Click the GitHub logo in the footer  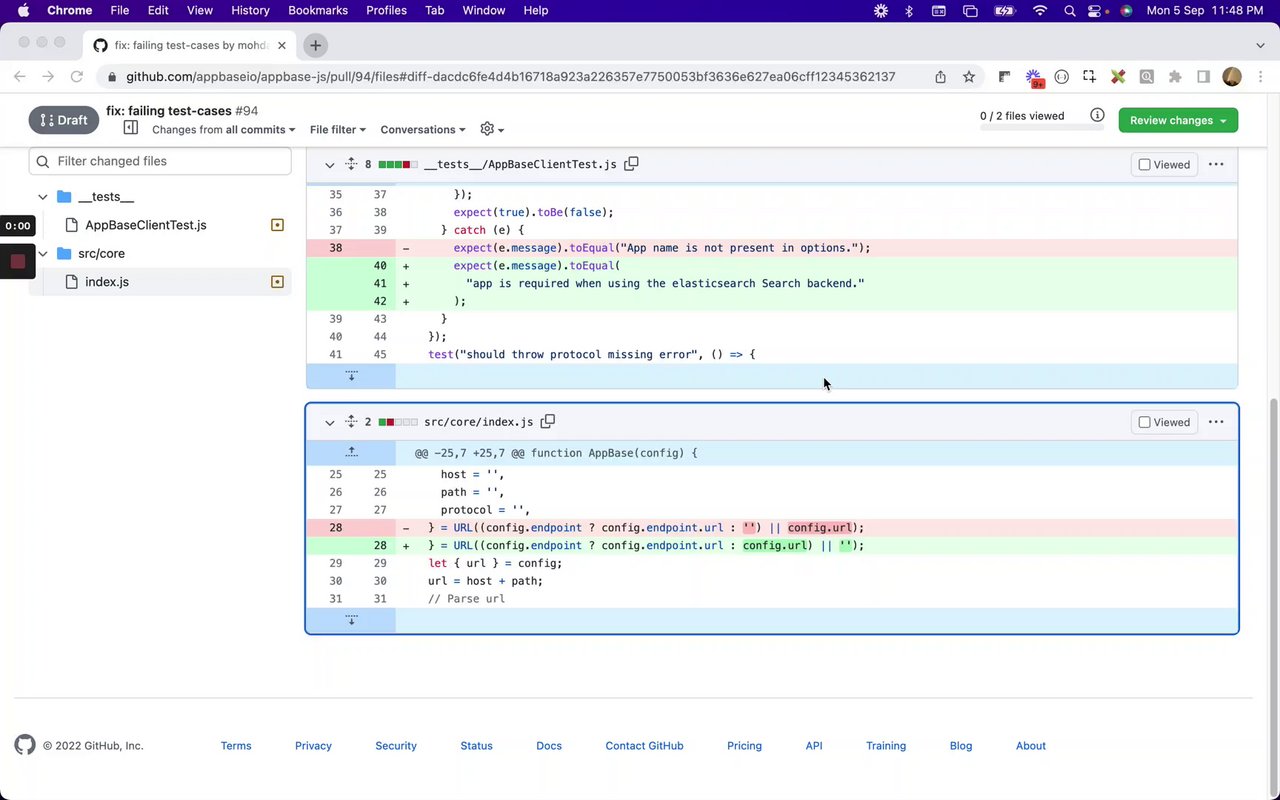click(x=25, y=745)
